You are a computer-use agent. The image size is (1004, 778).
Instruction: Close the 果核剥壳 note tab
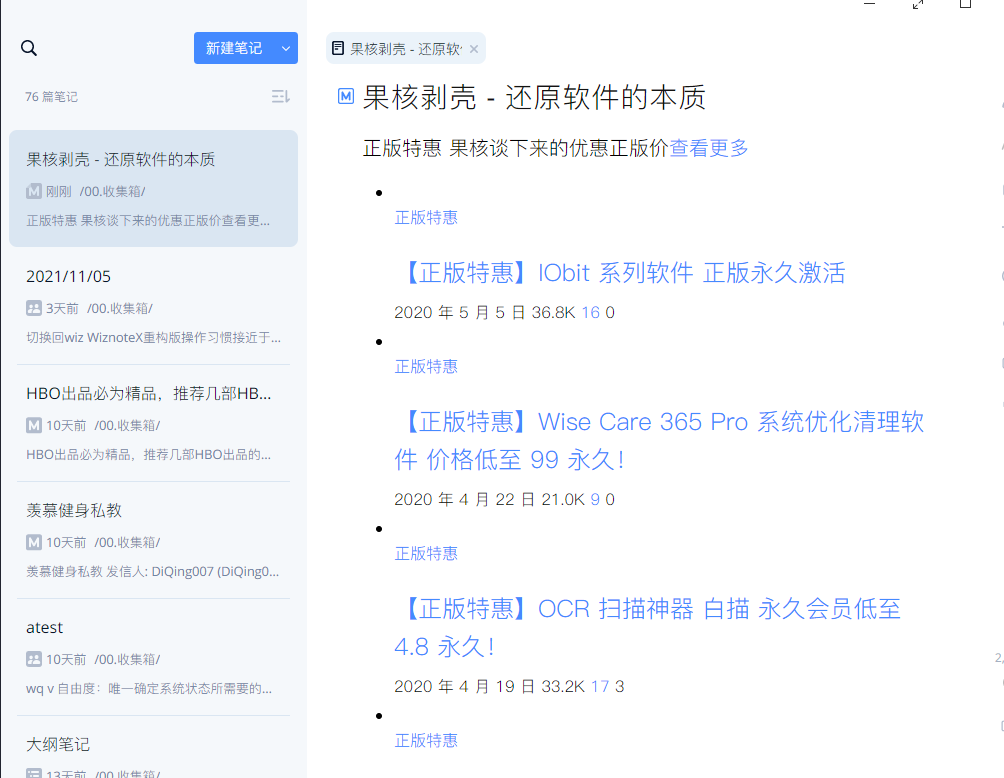(474, 49)
